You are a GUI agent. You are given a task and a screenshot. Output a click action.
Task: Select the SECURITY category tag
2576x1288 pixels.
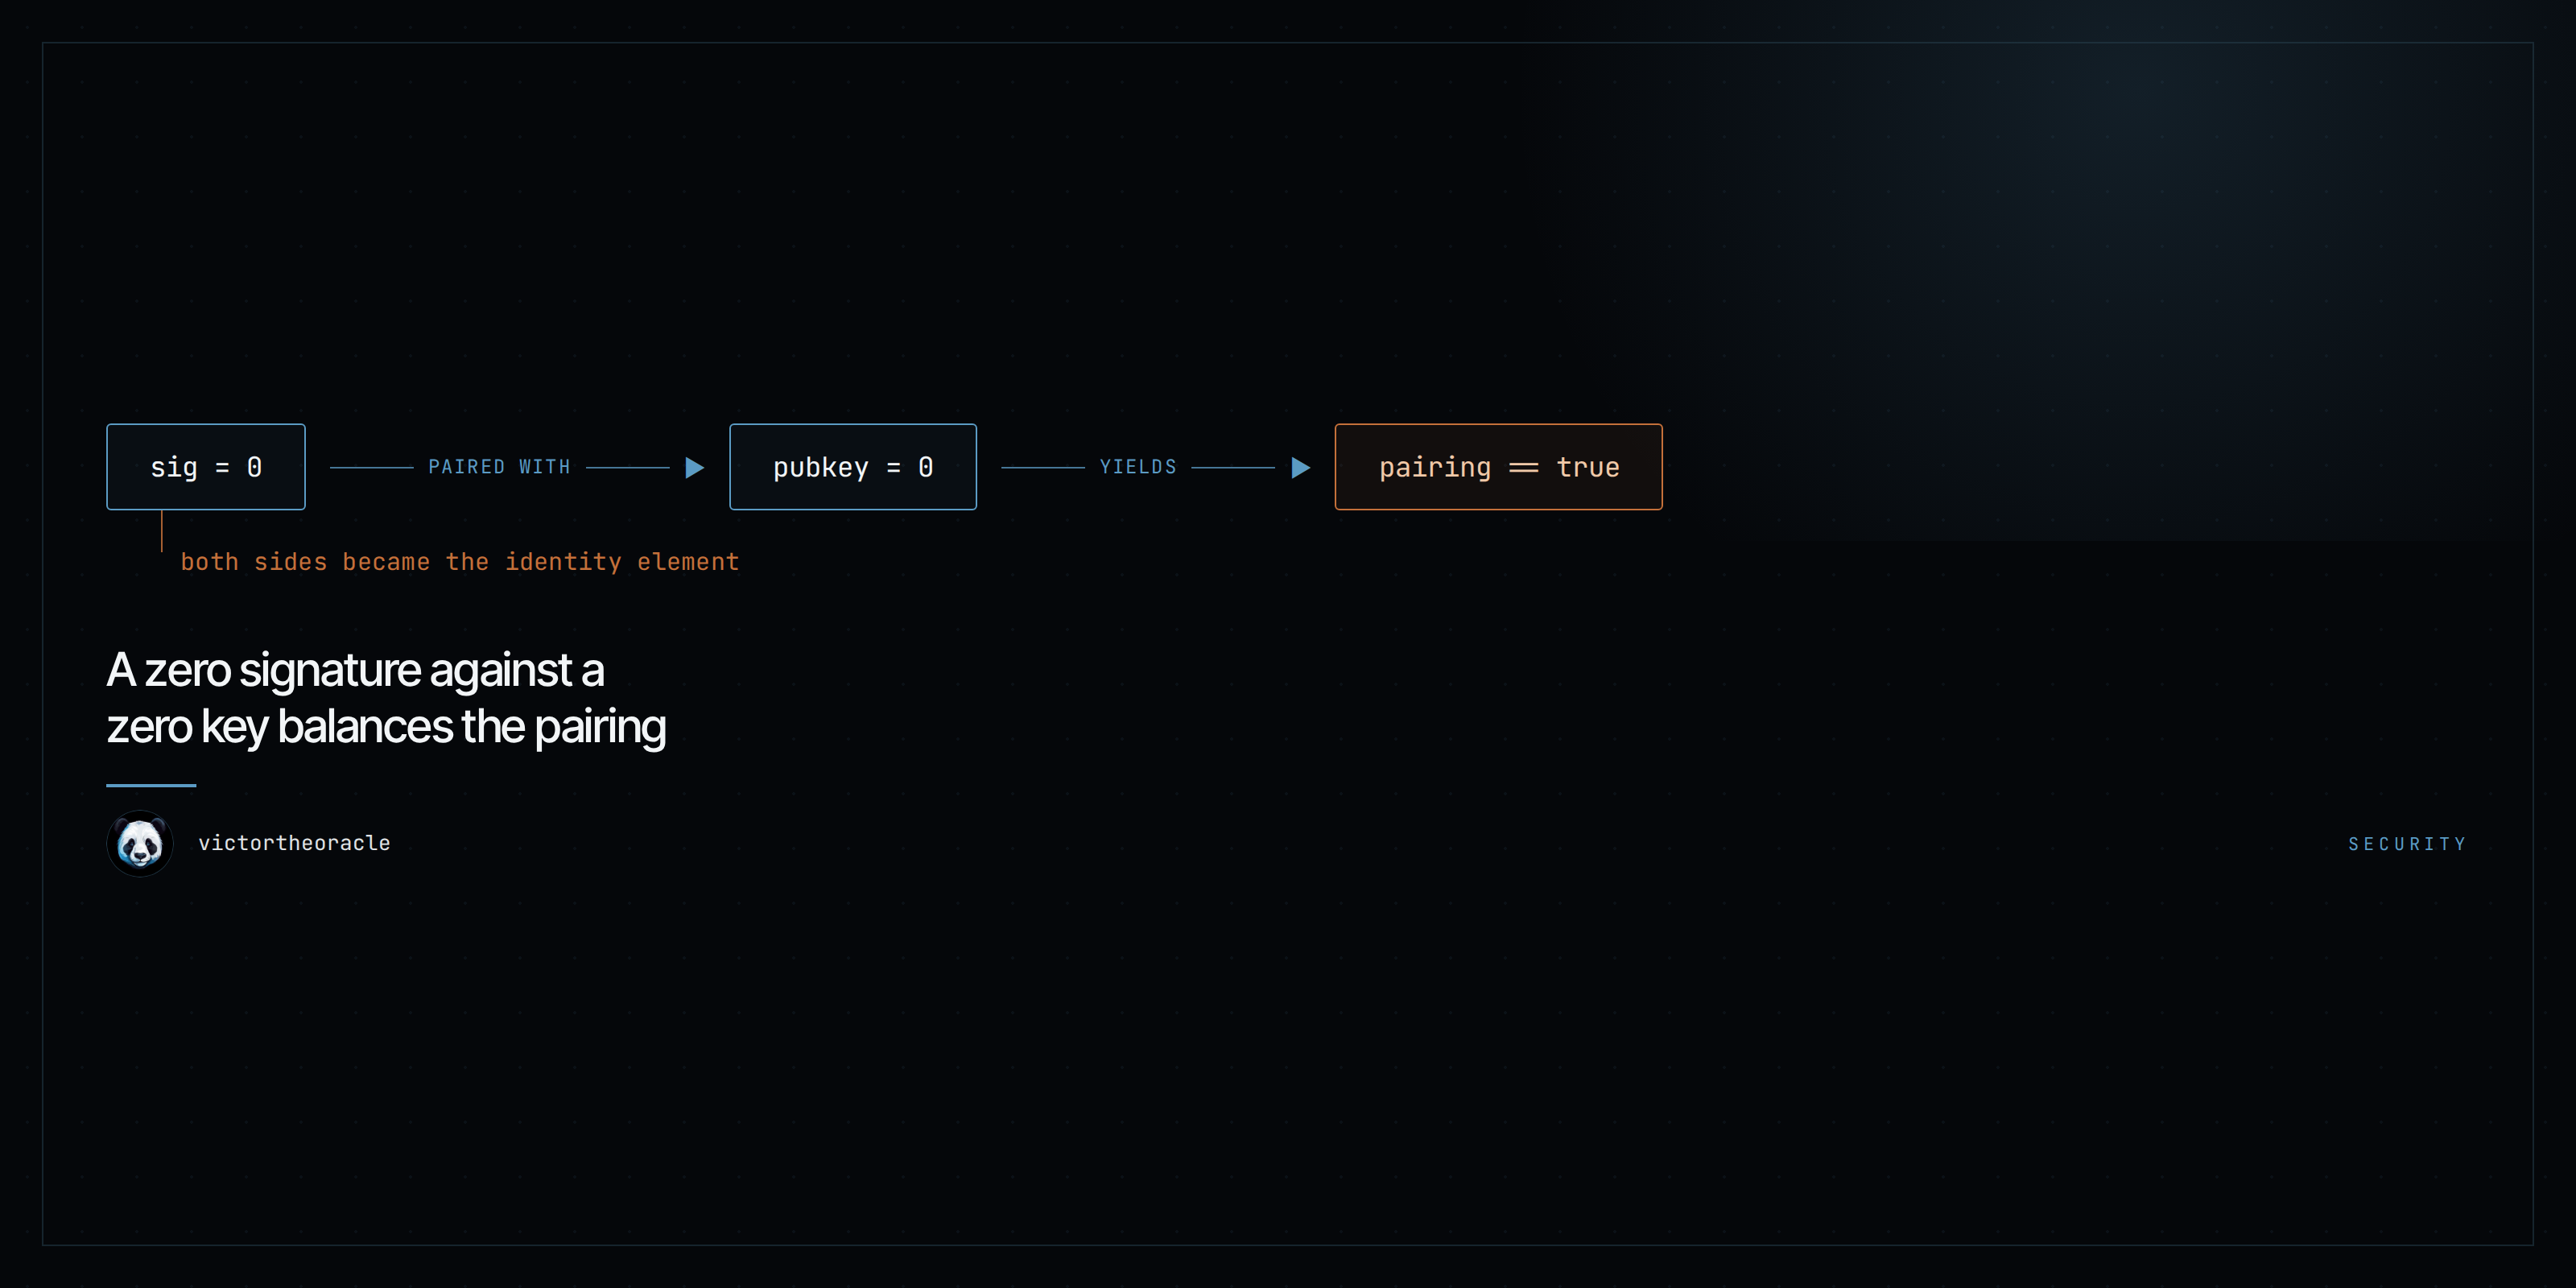(x=2407, y=844)
